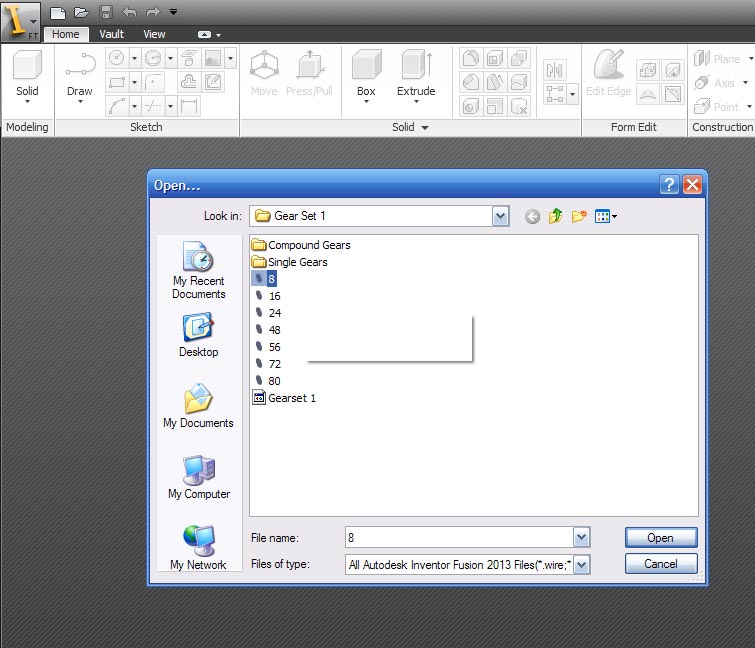Click the ribbon display toggle icon after View
Viewport: 755px width, 648px height.
coord(205,35)
